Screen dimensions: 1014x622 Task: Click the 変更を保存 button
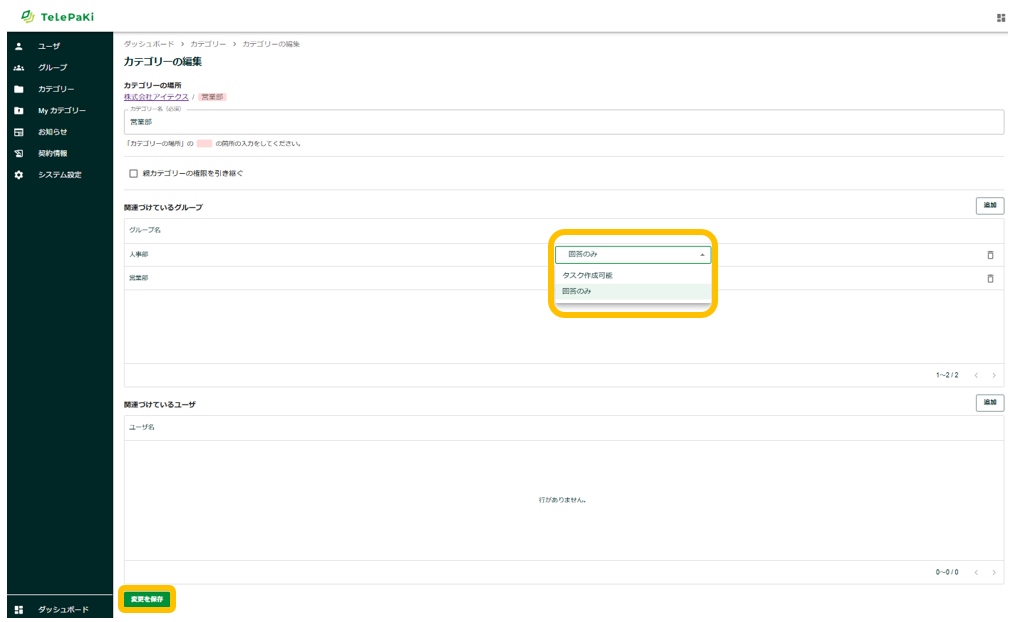[147, 599]
